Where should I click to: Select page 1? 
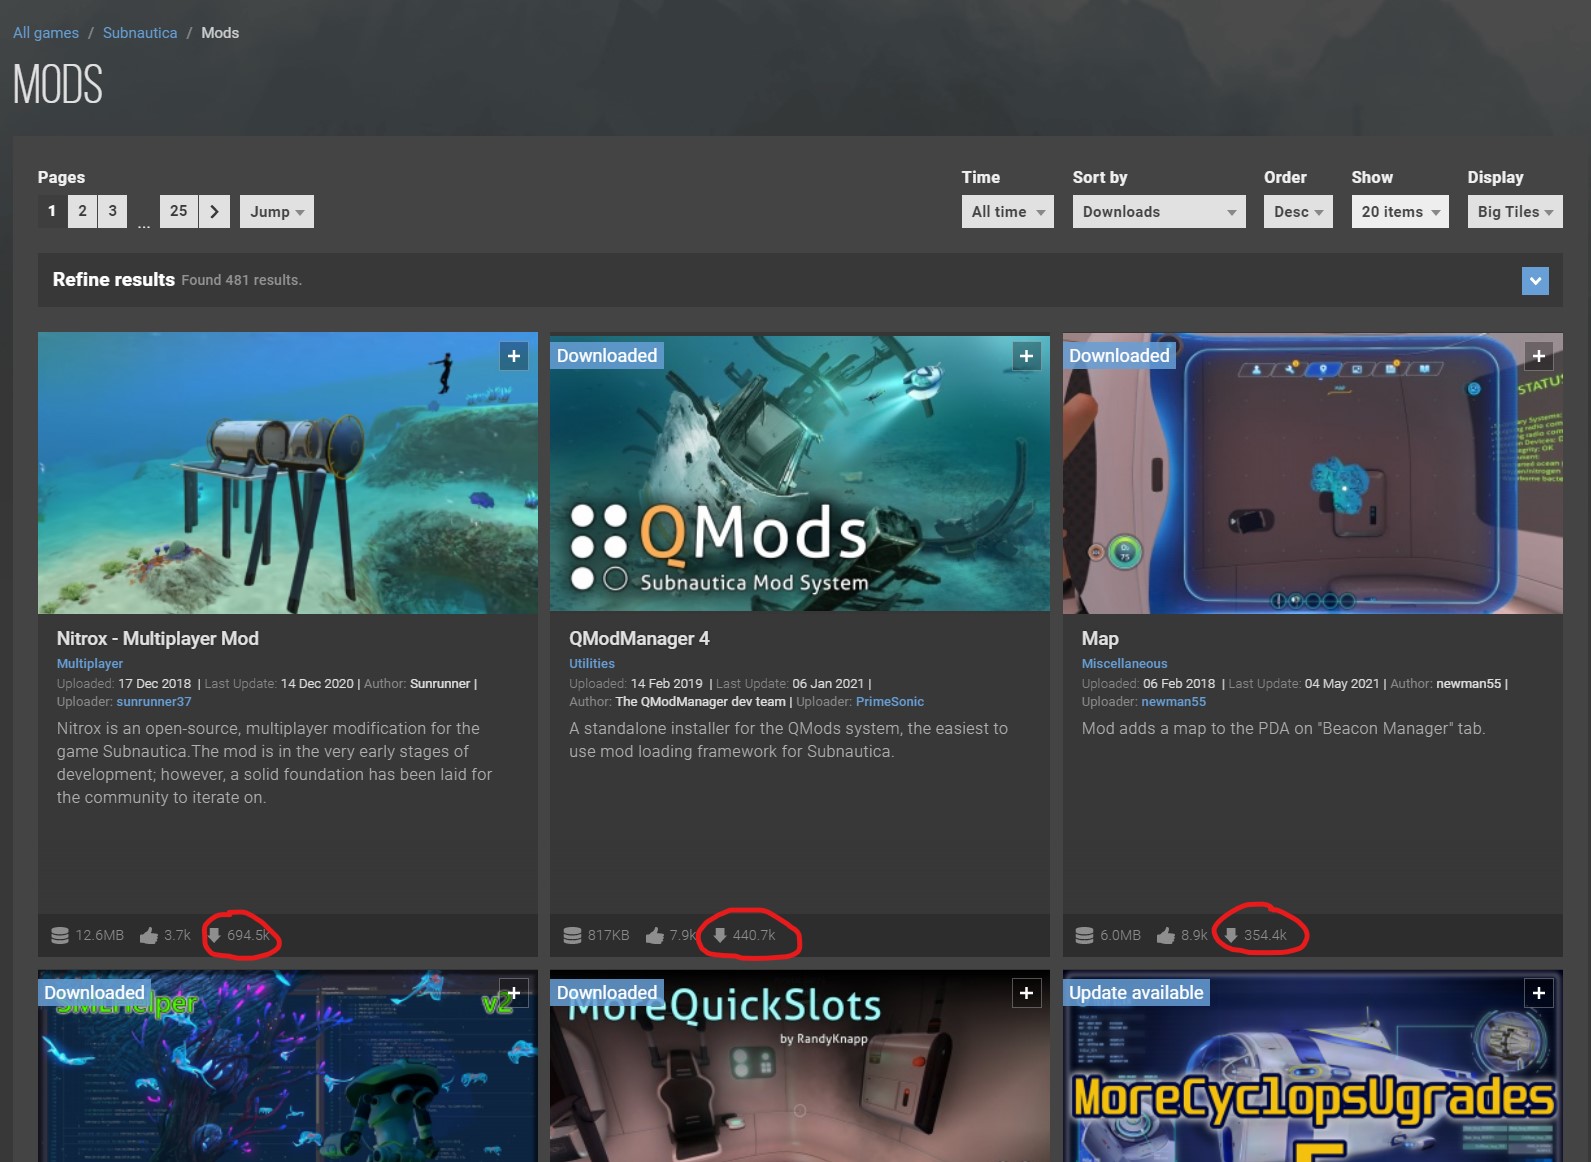pyautogui.click(x=52, y=211)
